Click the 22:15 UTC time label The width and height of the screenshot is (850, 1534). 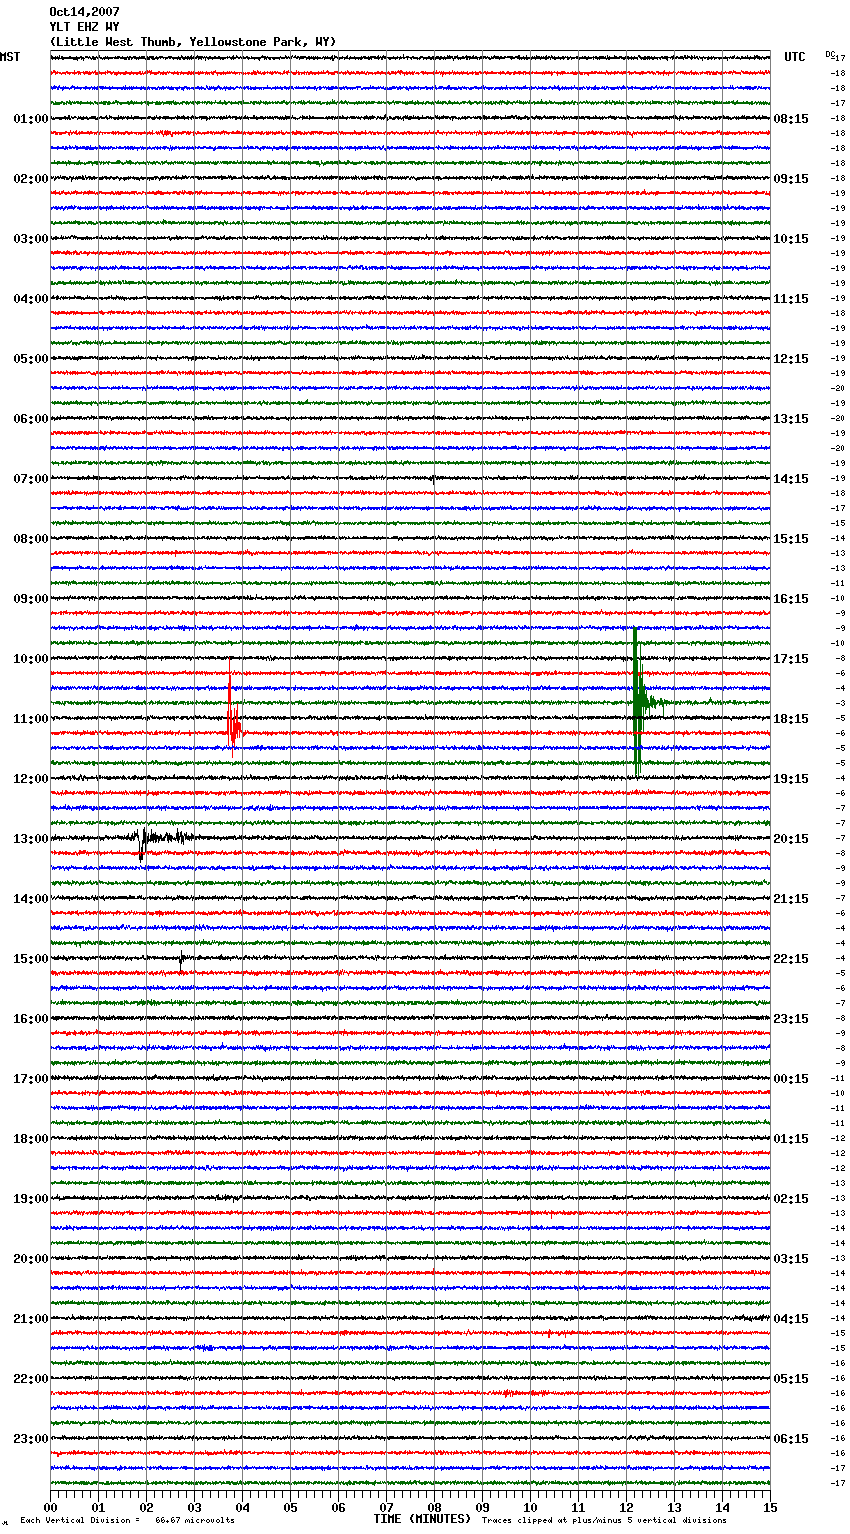(791, 959)
